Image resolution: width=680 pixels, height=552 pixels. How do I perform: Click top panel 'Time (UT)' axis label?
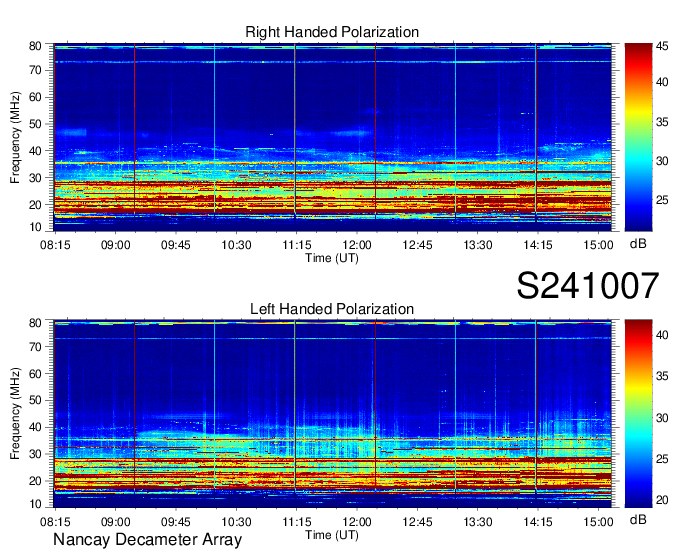tap(332, 258)
